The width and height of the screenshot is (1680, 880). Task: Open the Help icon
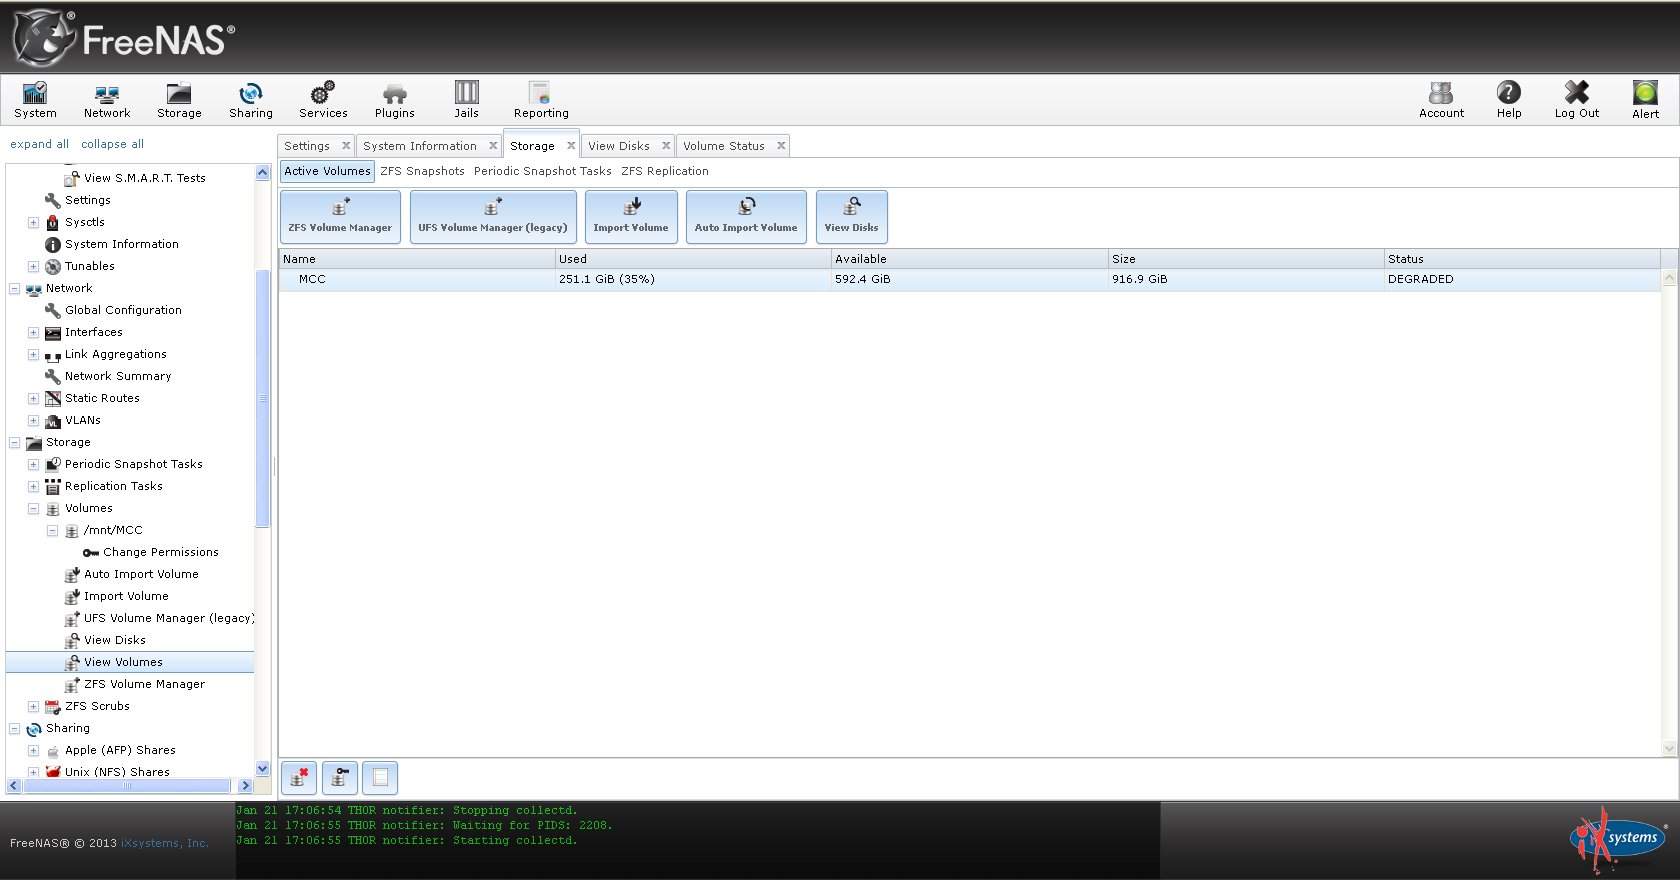tap(1509, 100)
